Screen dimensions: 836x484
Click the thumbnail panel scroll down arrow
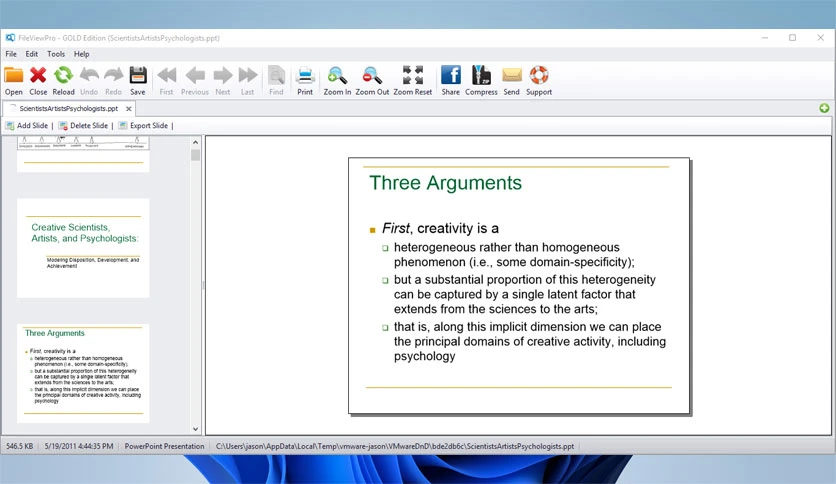[x=195, y=429]
